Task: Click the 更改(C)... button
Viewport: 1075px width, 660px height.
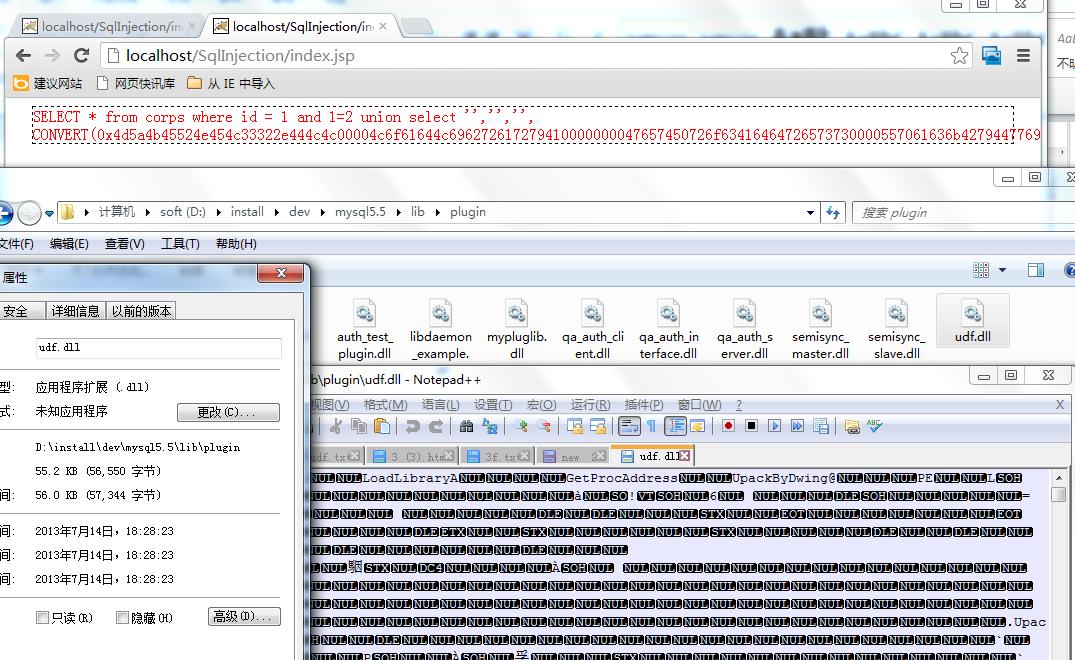Action: (228, 412)
